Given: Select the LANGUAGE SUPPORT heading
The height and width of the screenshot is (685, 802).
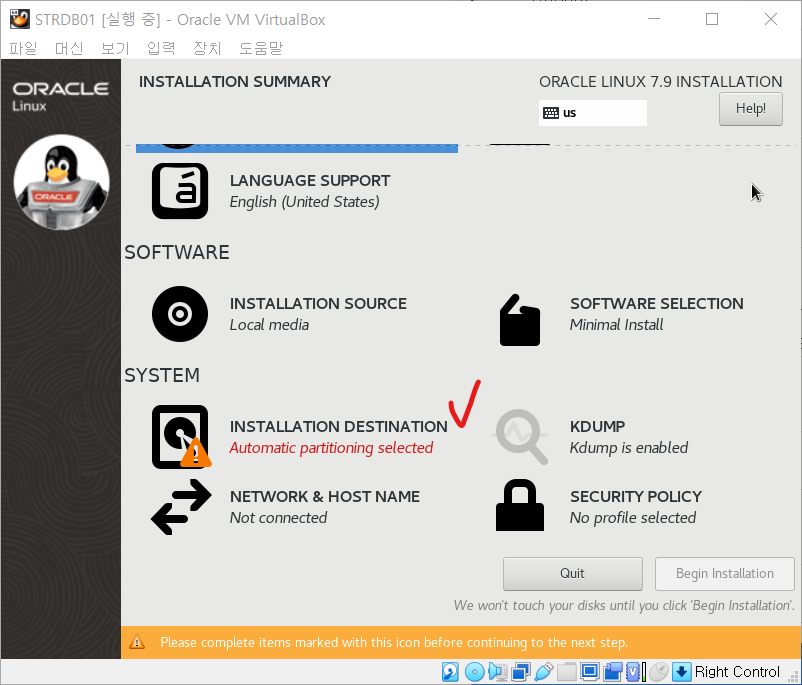Looking at the screenshot, I should pos(309,181).
